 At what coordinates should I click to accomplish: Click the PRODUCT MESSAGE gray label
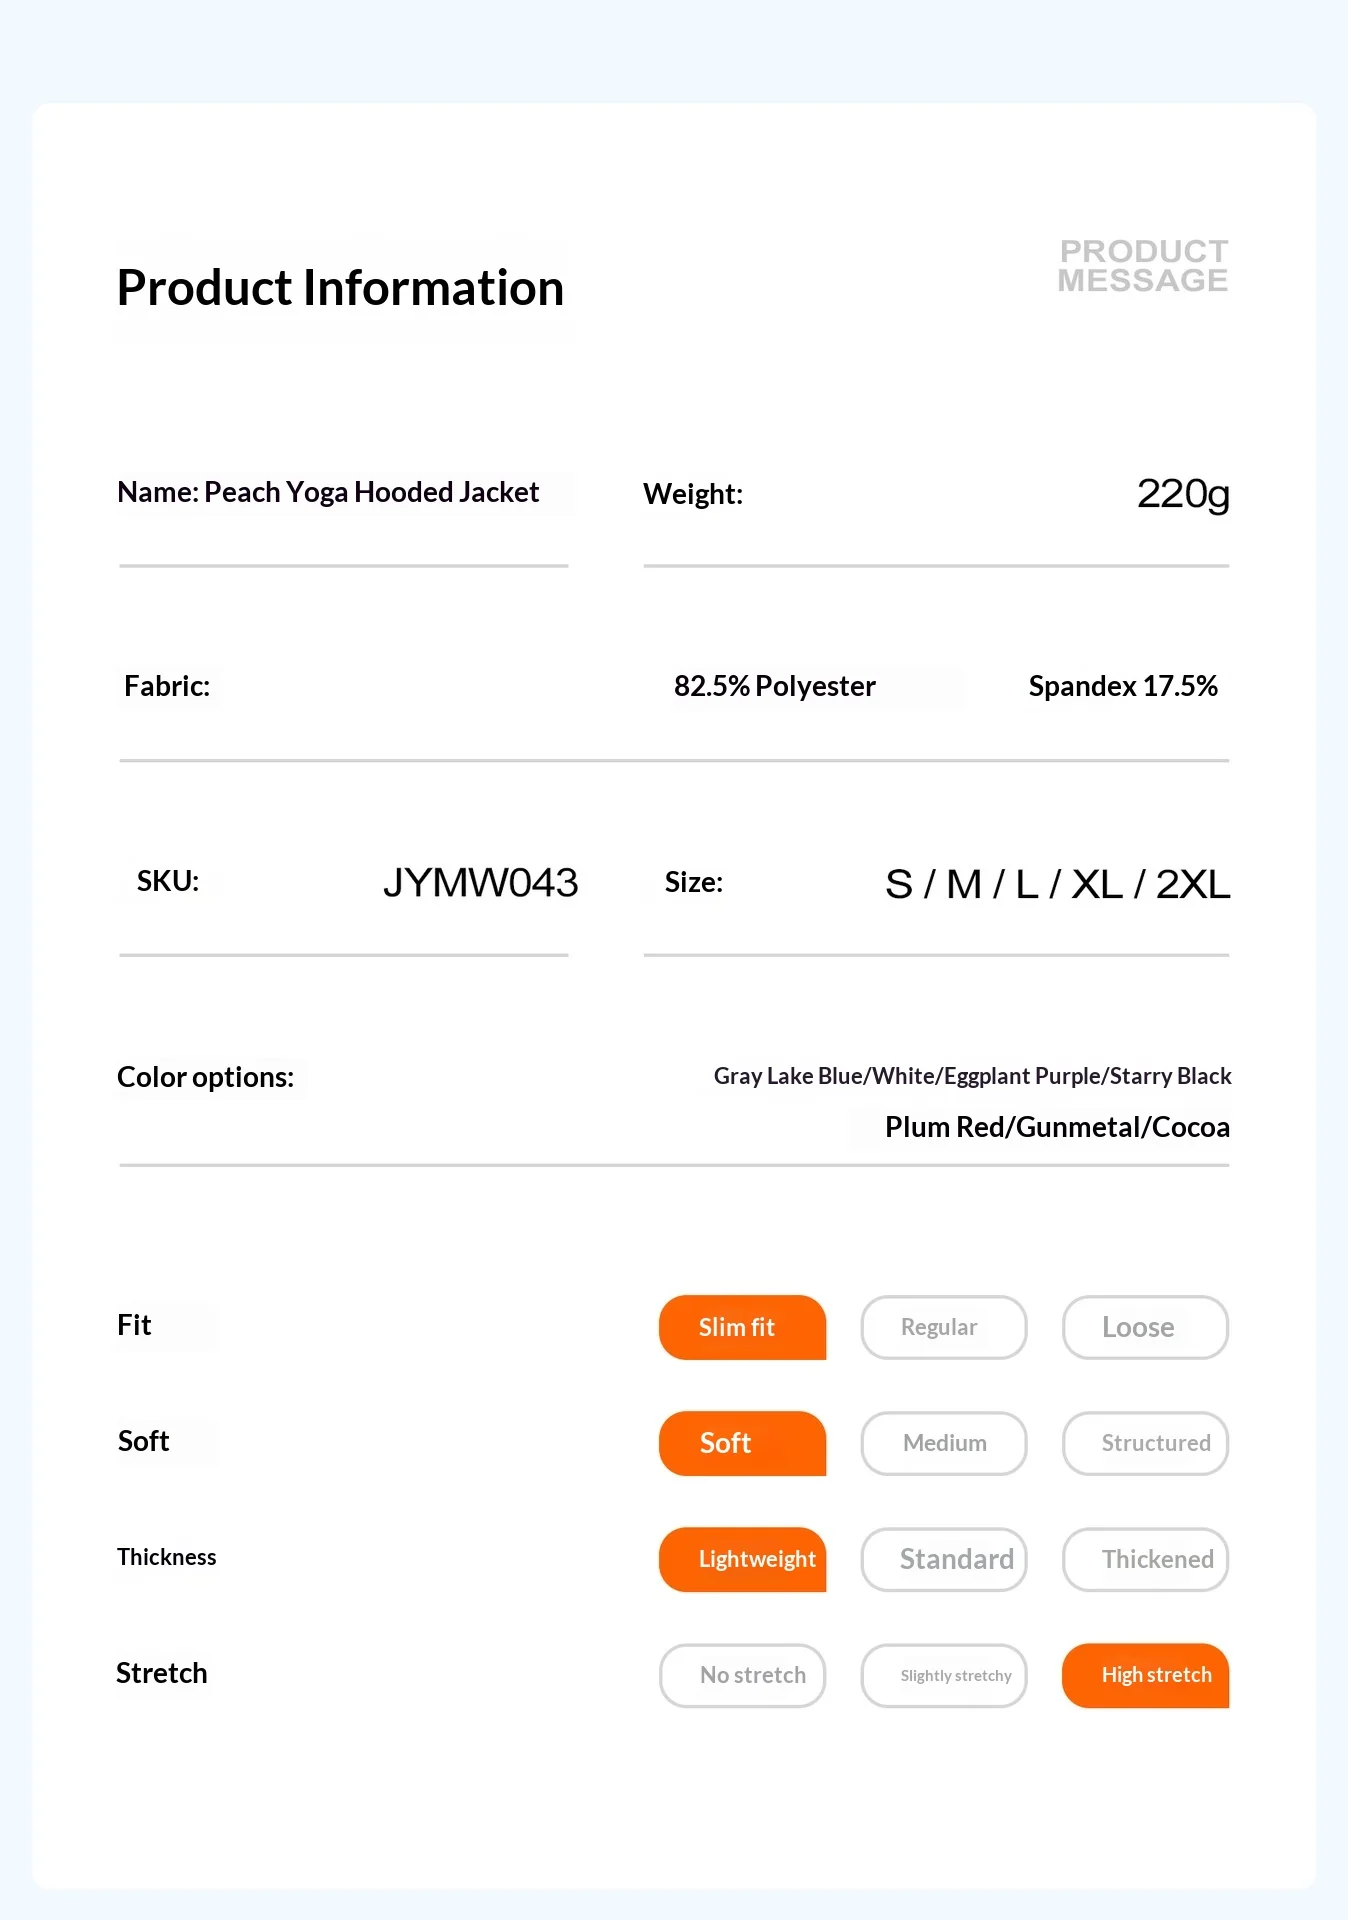click(1143, 266)
